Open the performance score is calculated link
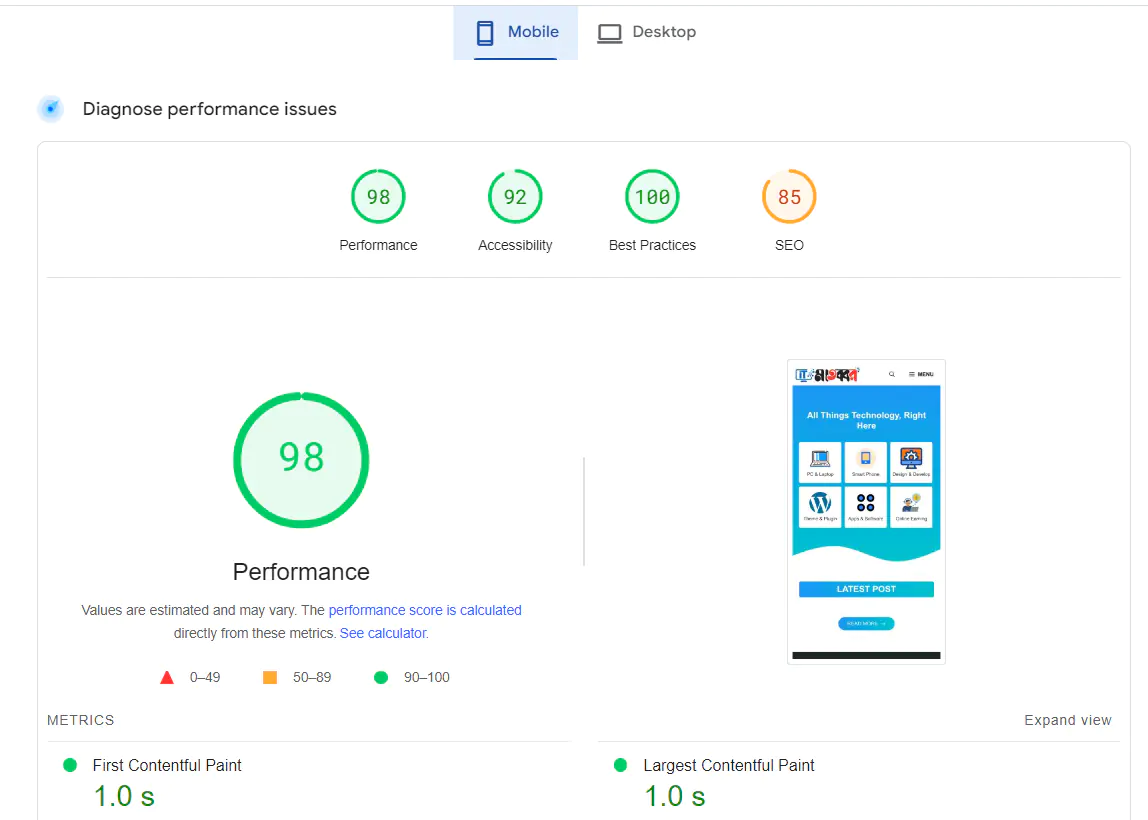Screen dimensions: 1148x820 (425, 610)
